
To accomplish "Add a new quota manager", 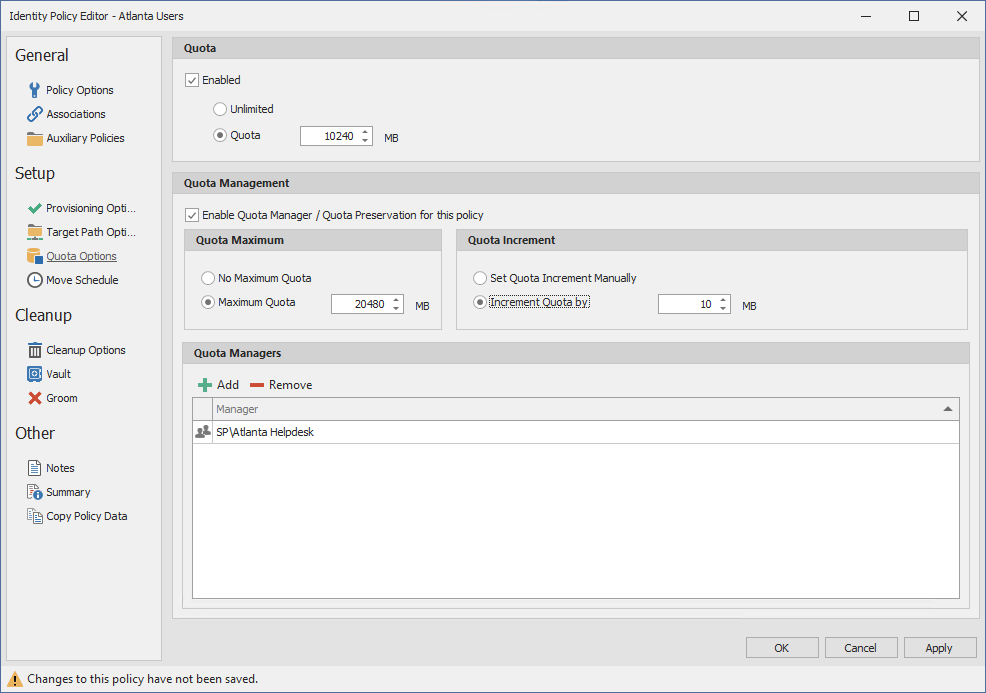I will [x=218, y=385].
